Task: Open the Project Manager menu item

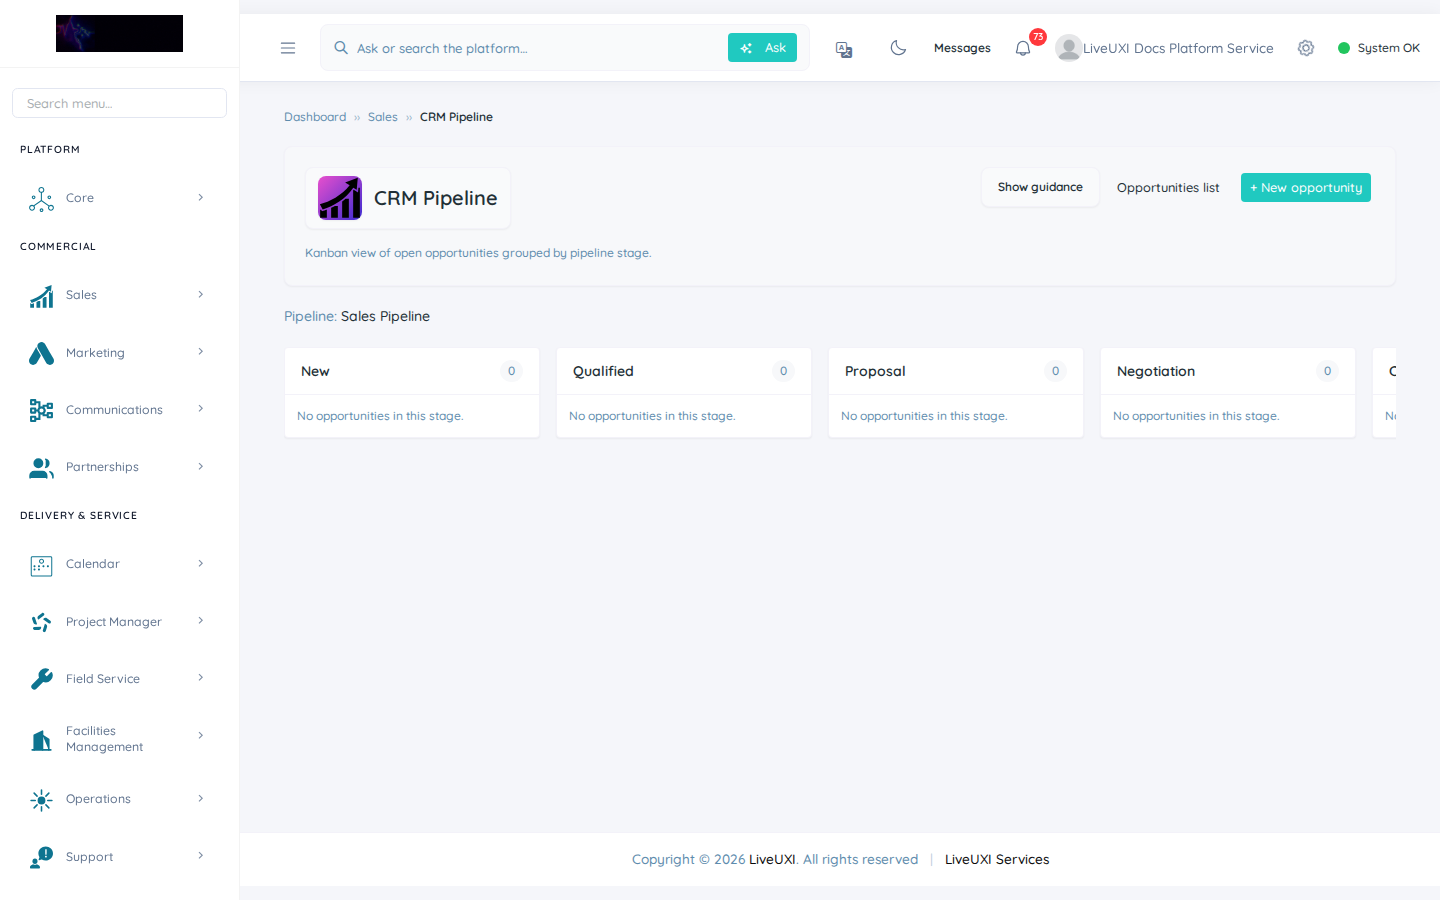Action: (119, 622)
